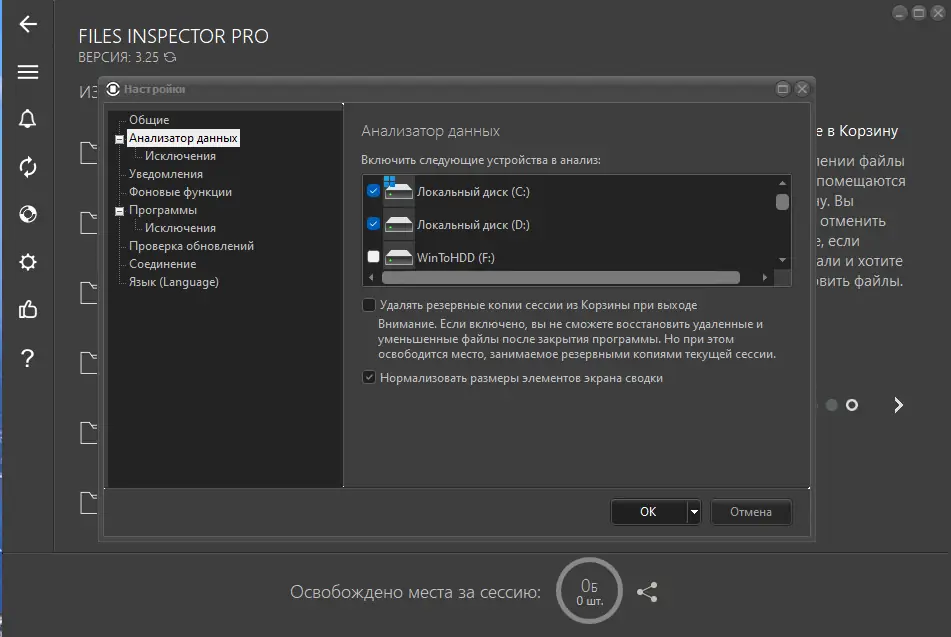Open the hamburger menu in sidebar

[28, 72]
